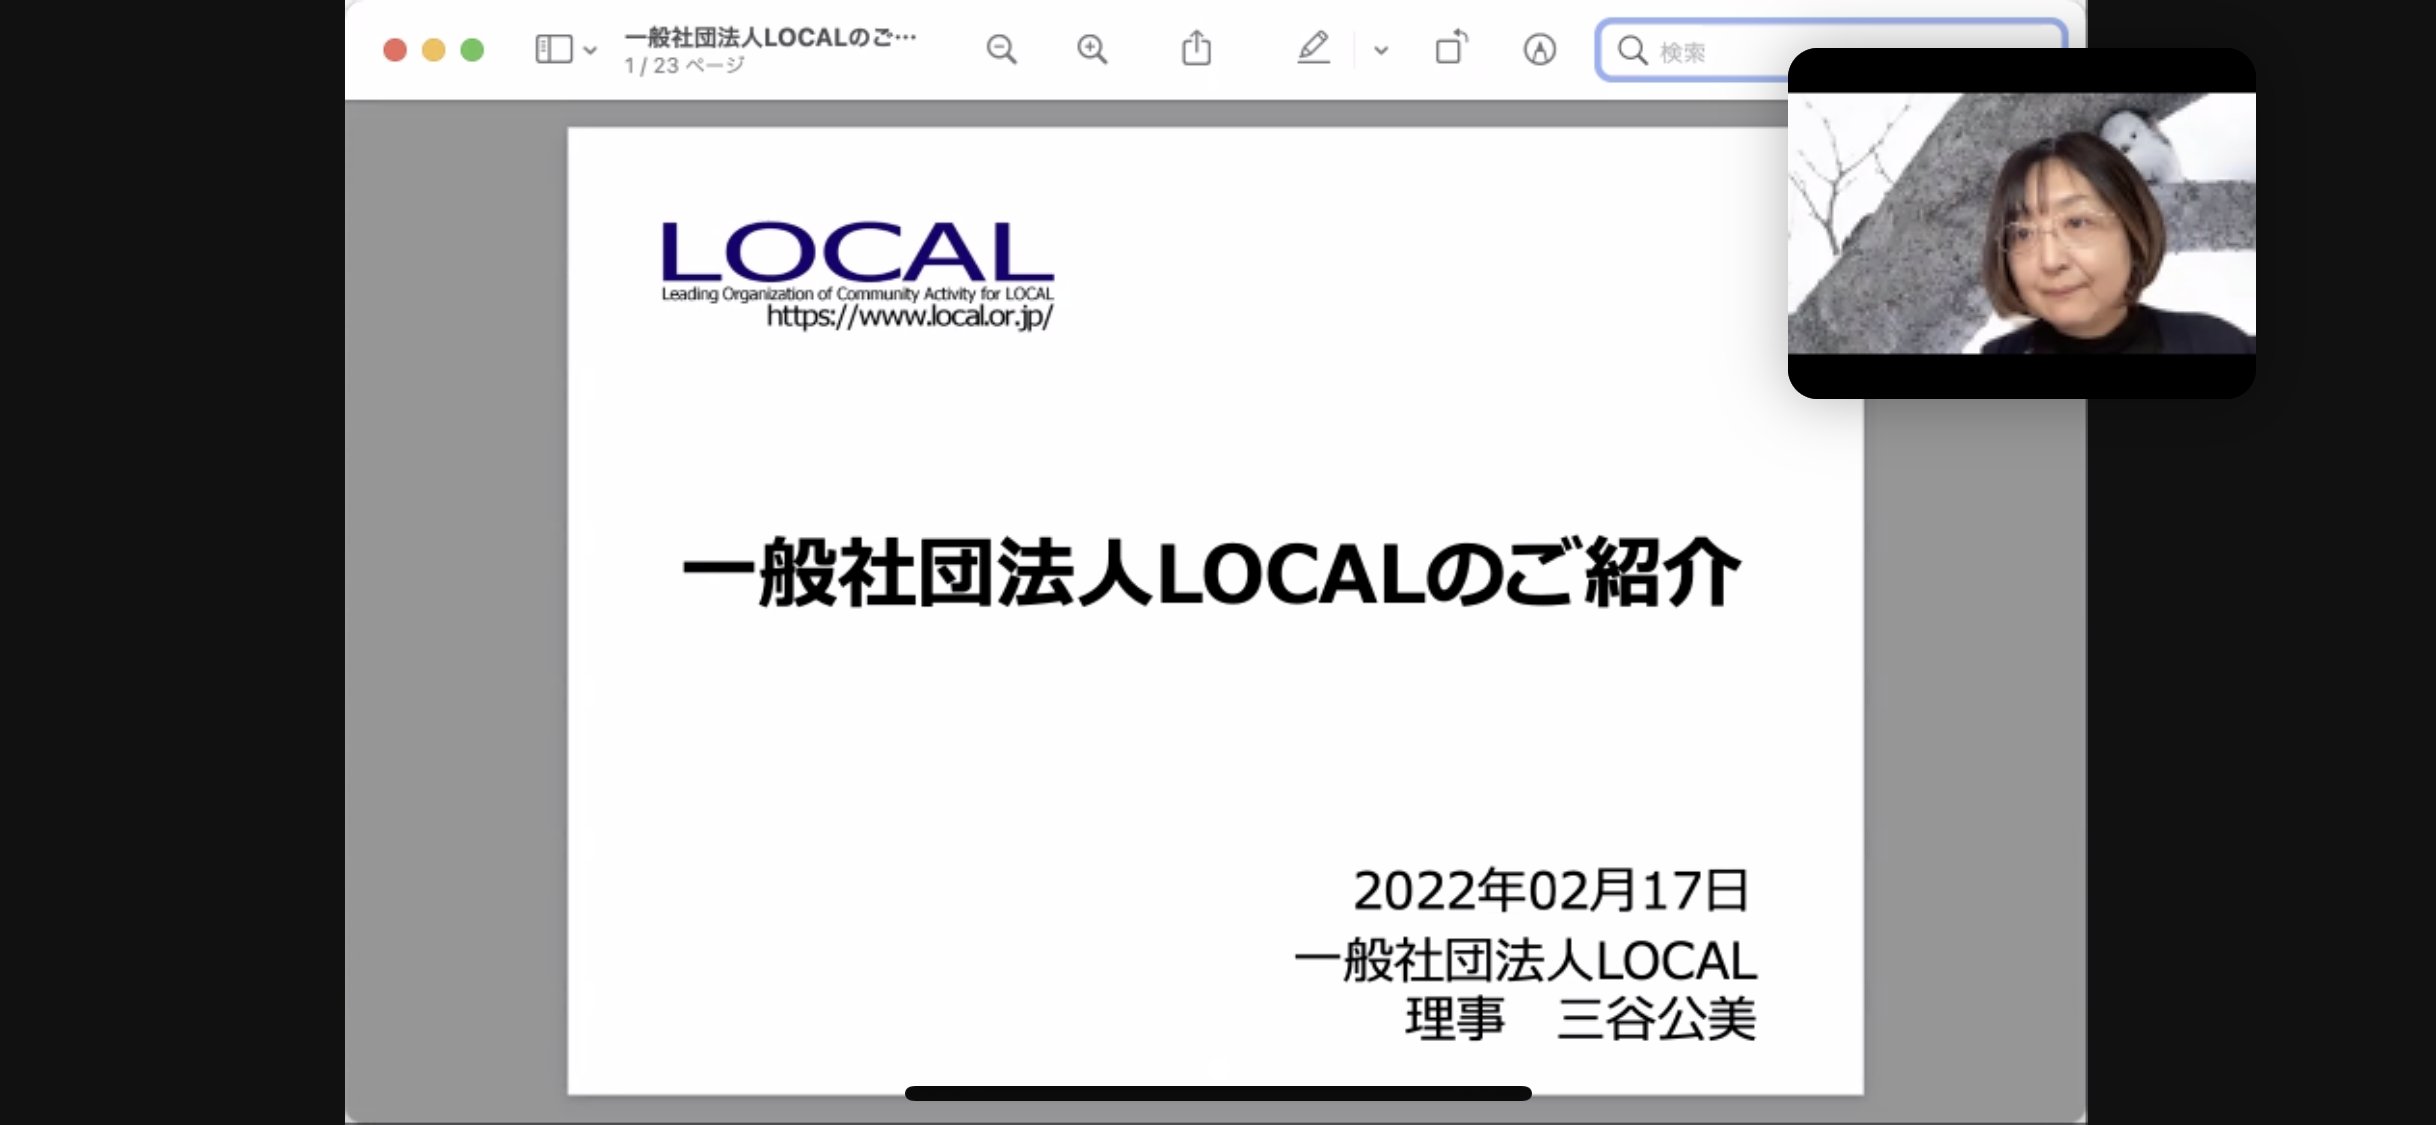Open the Share menu icon

1196,48
